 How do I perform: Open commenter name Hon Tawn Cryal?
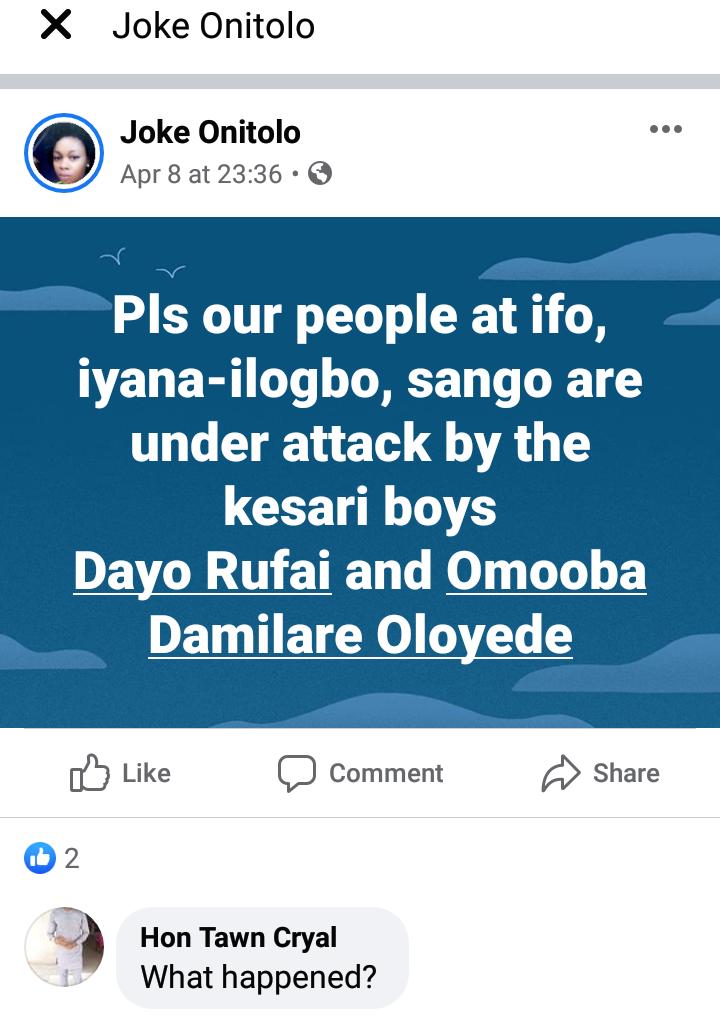point(238,937)
